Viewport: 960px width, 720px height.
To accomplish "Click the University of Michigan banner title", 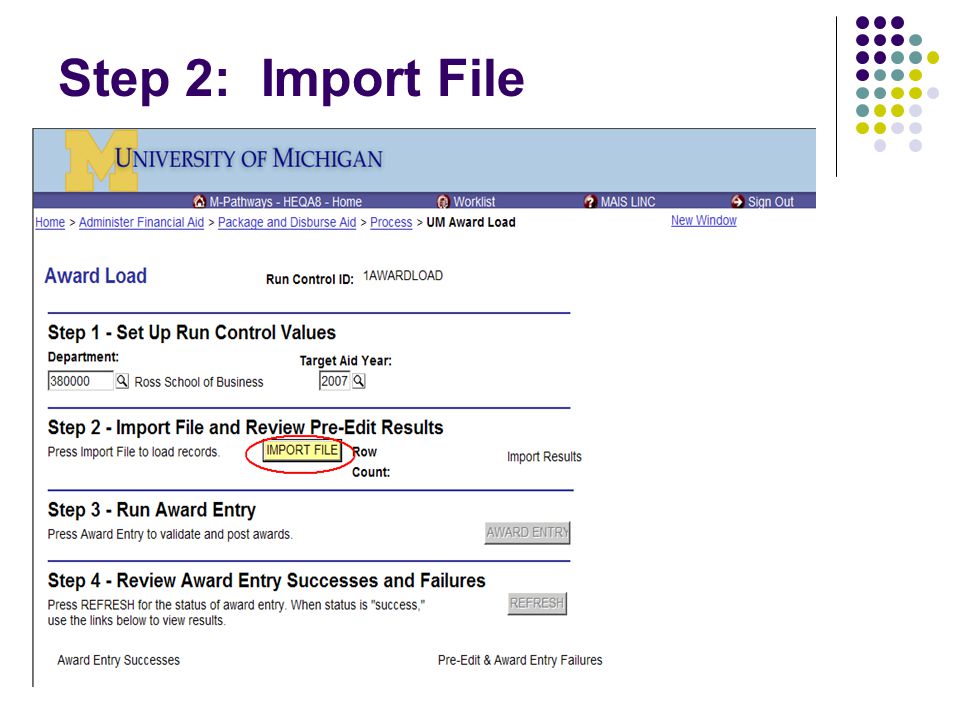I will 249,159.
